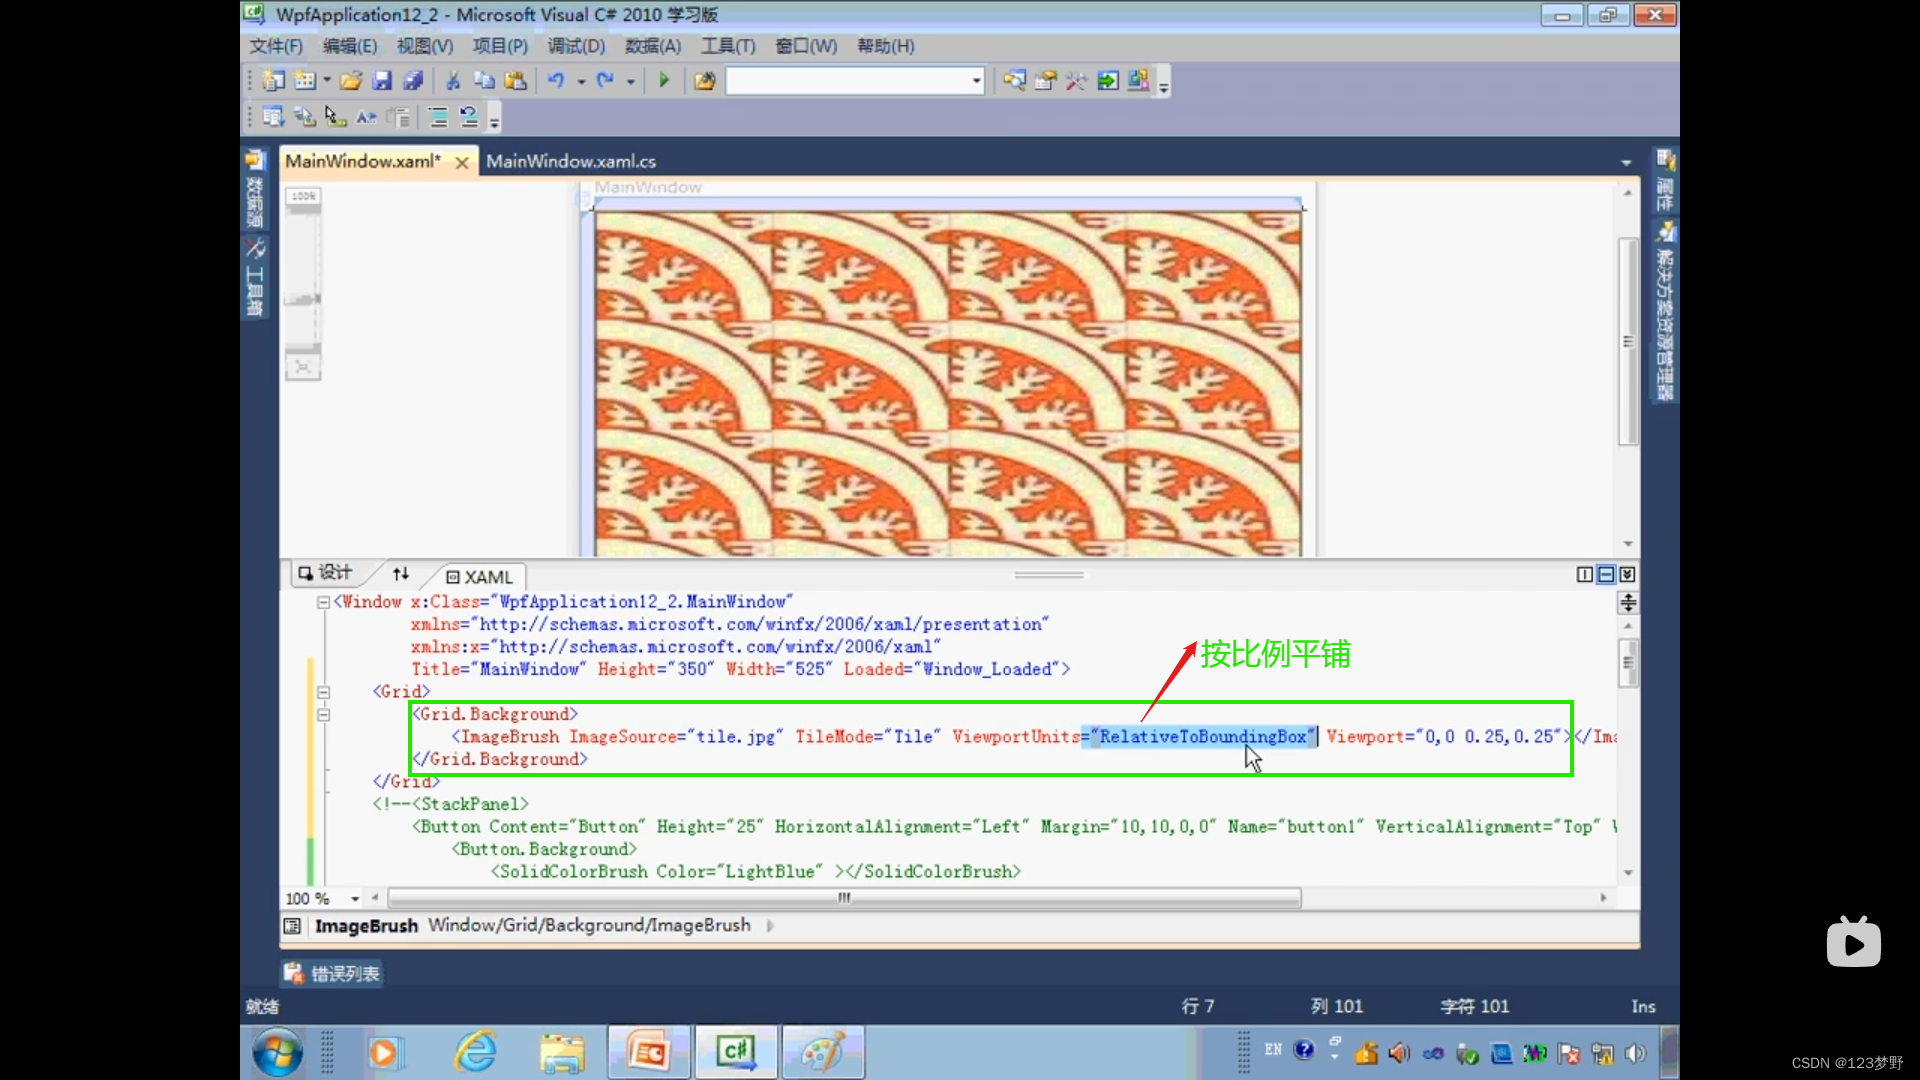Open the 视图(V) menu
1920x1080 pixels.
coord(425,46)
